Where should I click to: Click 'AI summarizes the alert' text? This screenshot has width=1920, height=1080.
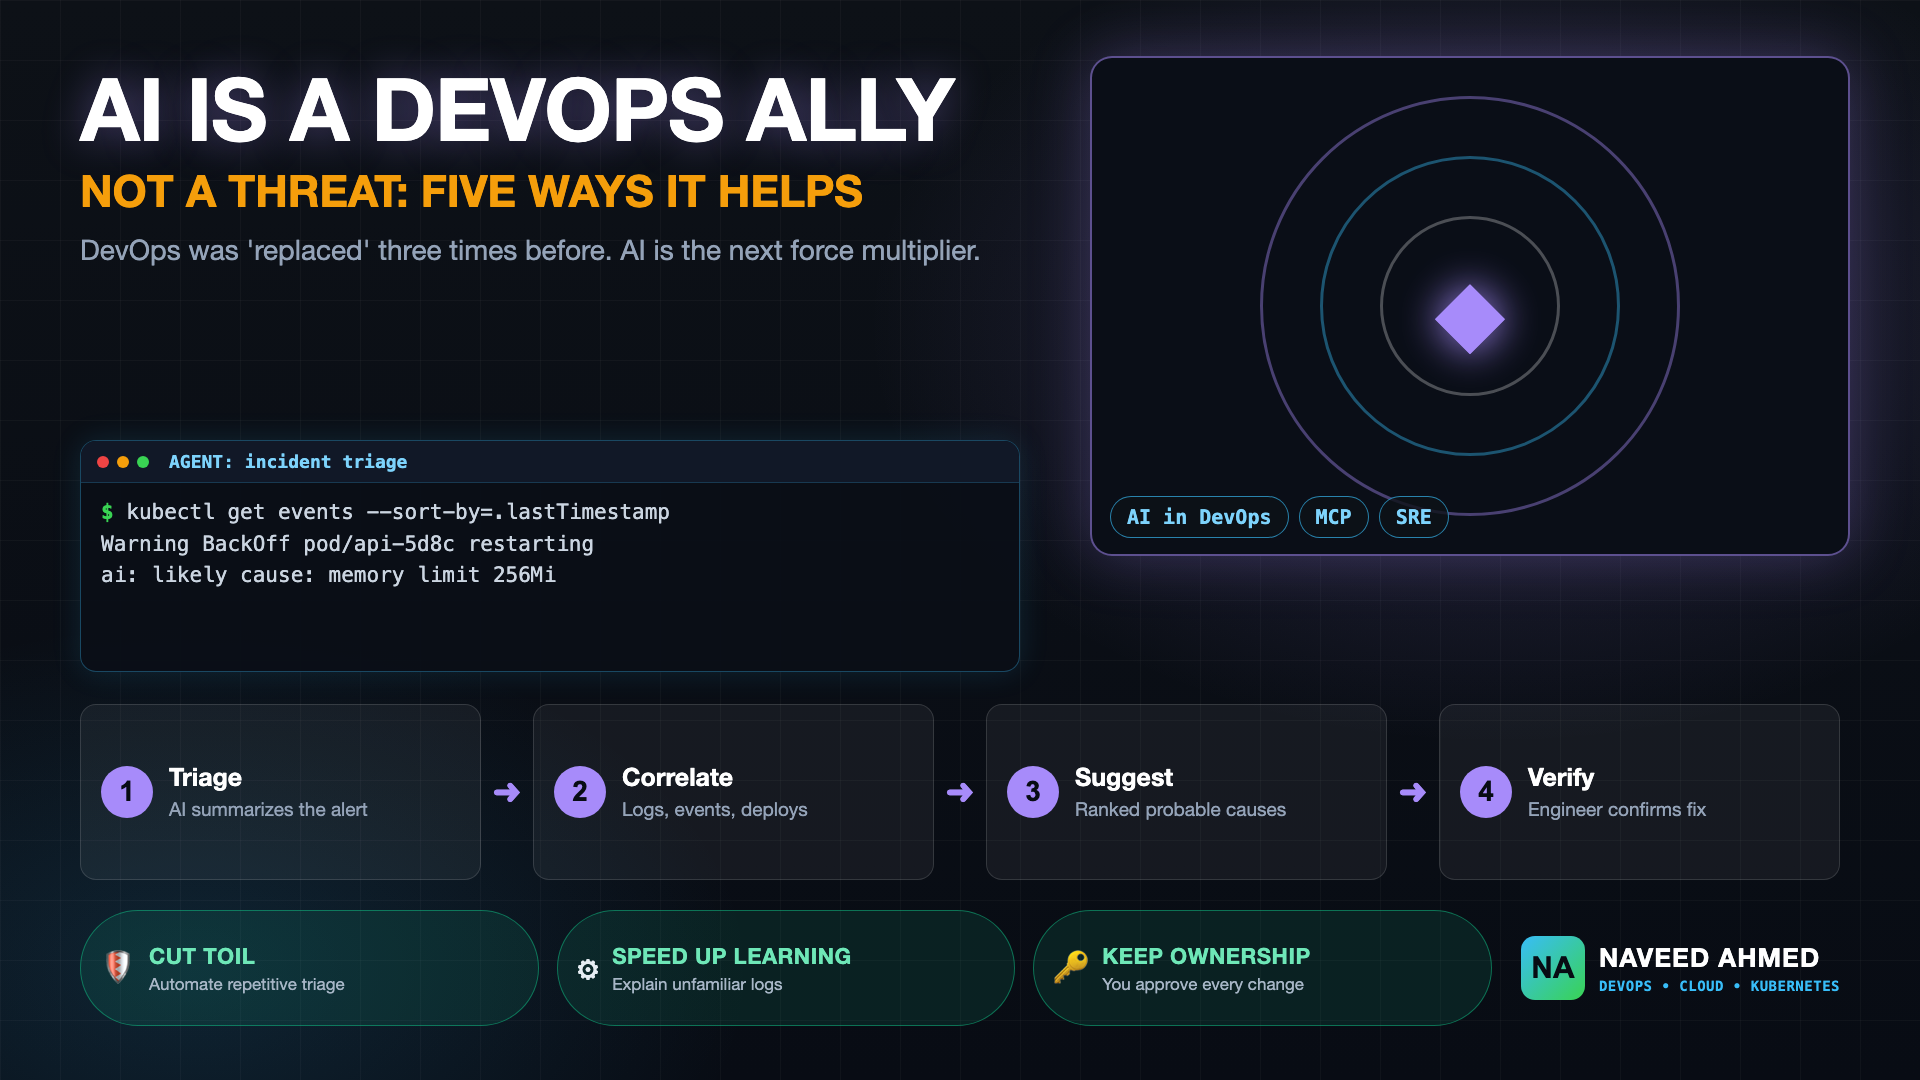pos(268,810)
